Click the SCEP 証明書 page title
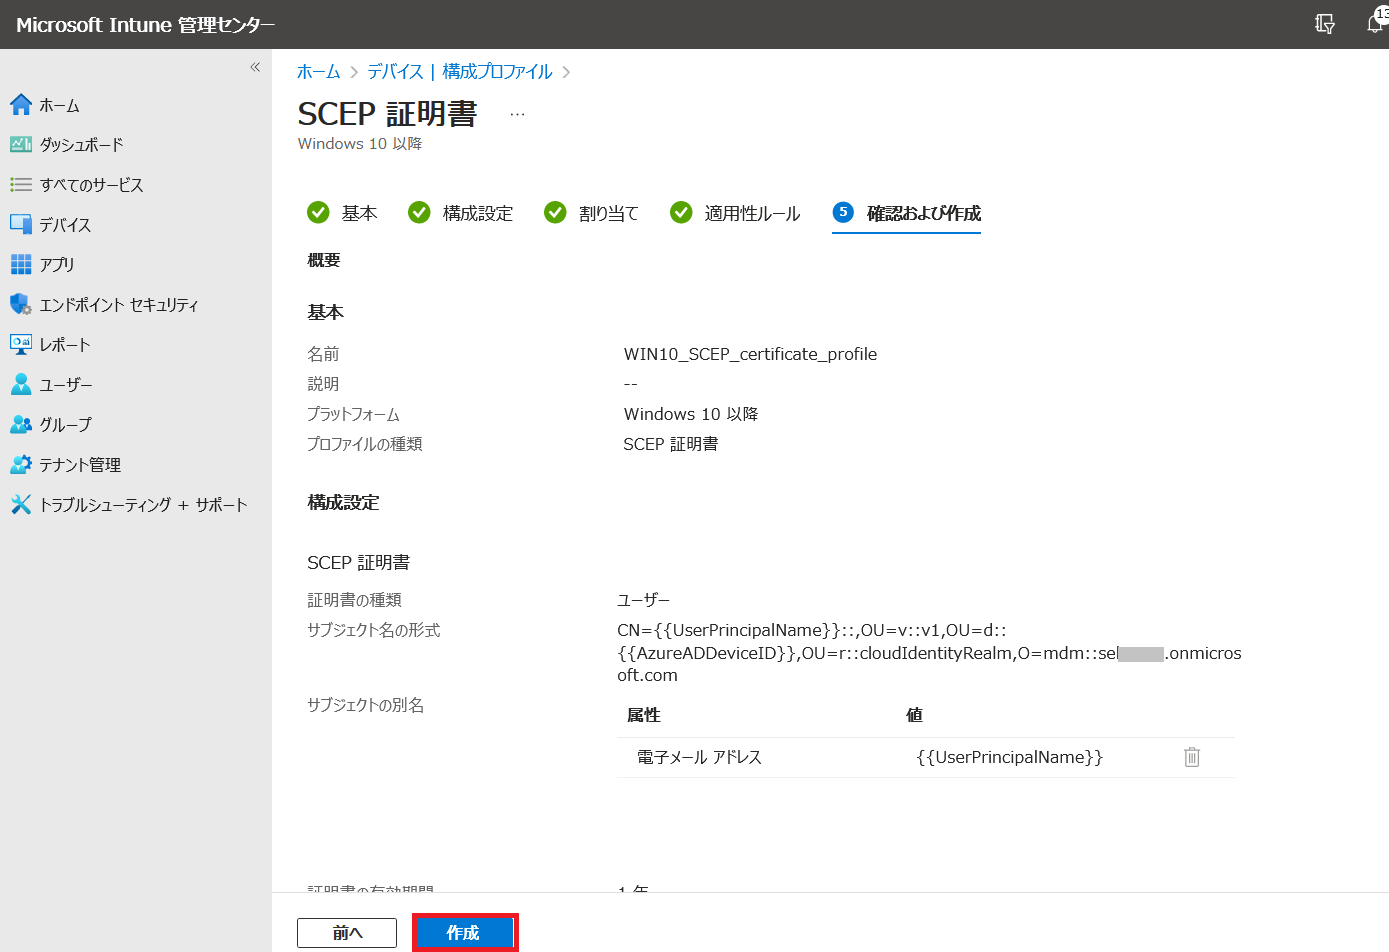 pyautogui.click(x=388, y=114)
